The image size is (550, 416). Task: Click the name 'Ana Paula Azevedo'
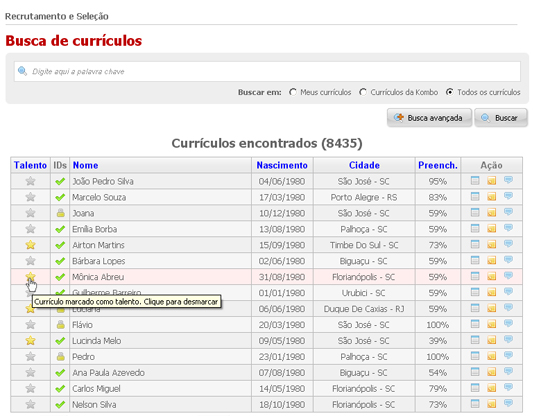pyautogui.click(x=108, y=373)
